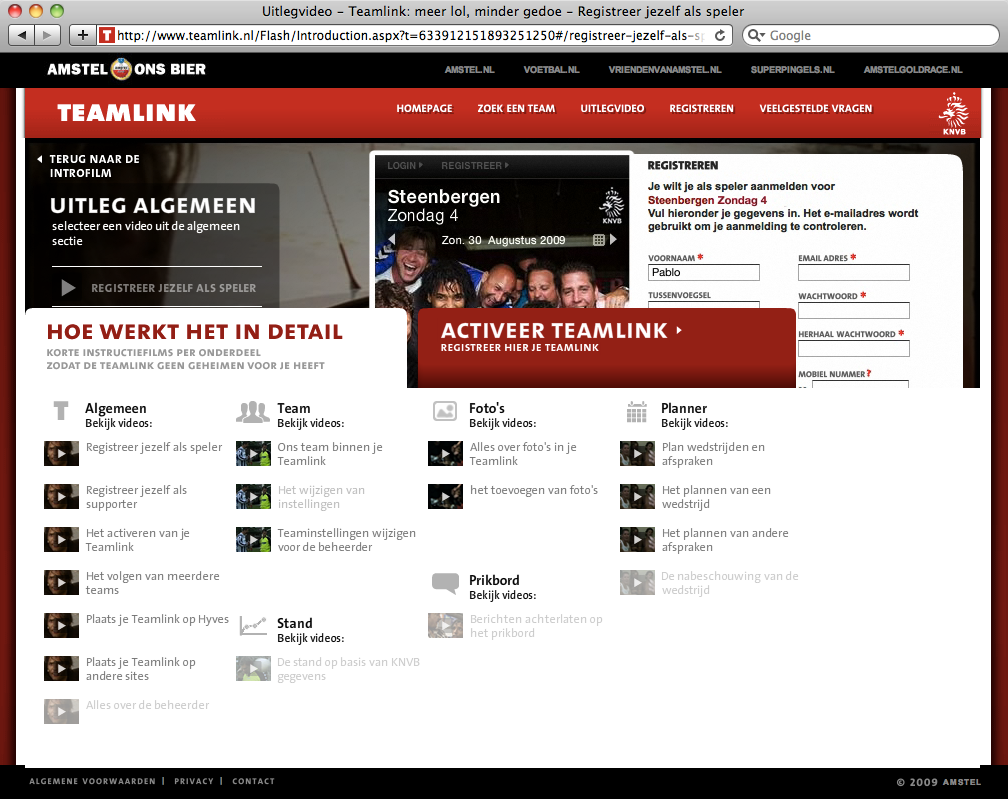Open video De stand op basis van KNVB gegevens
Screen dimensions: 1008x799
(x=348, y=669)
